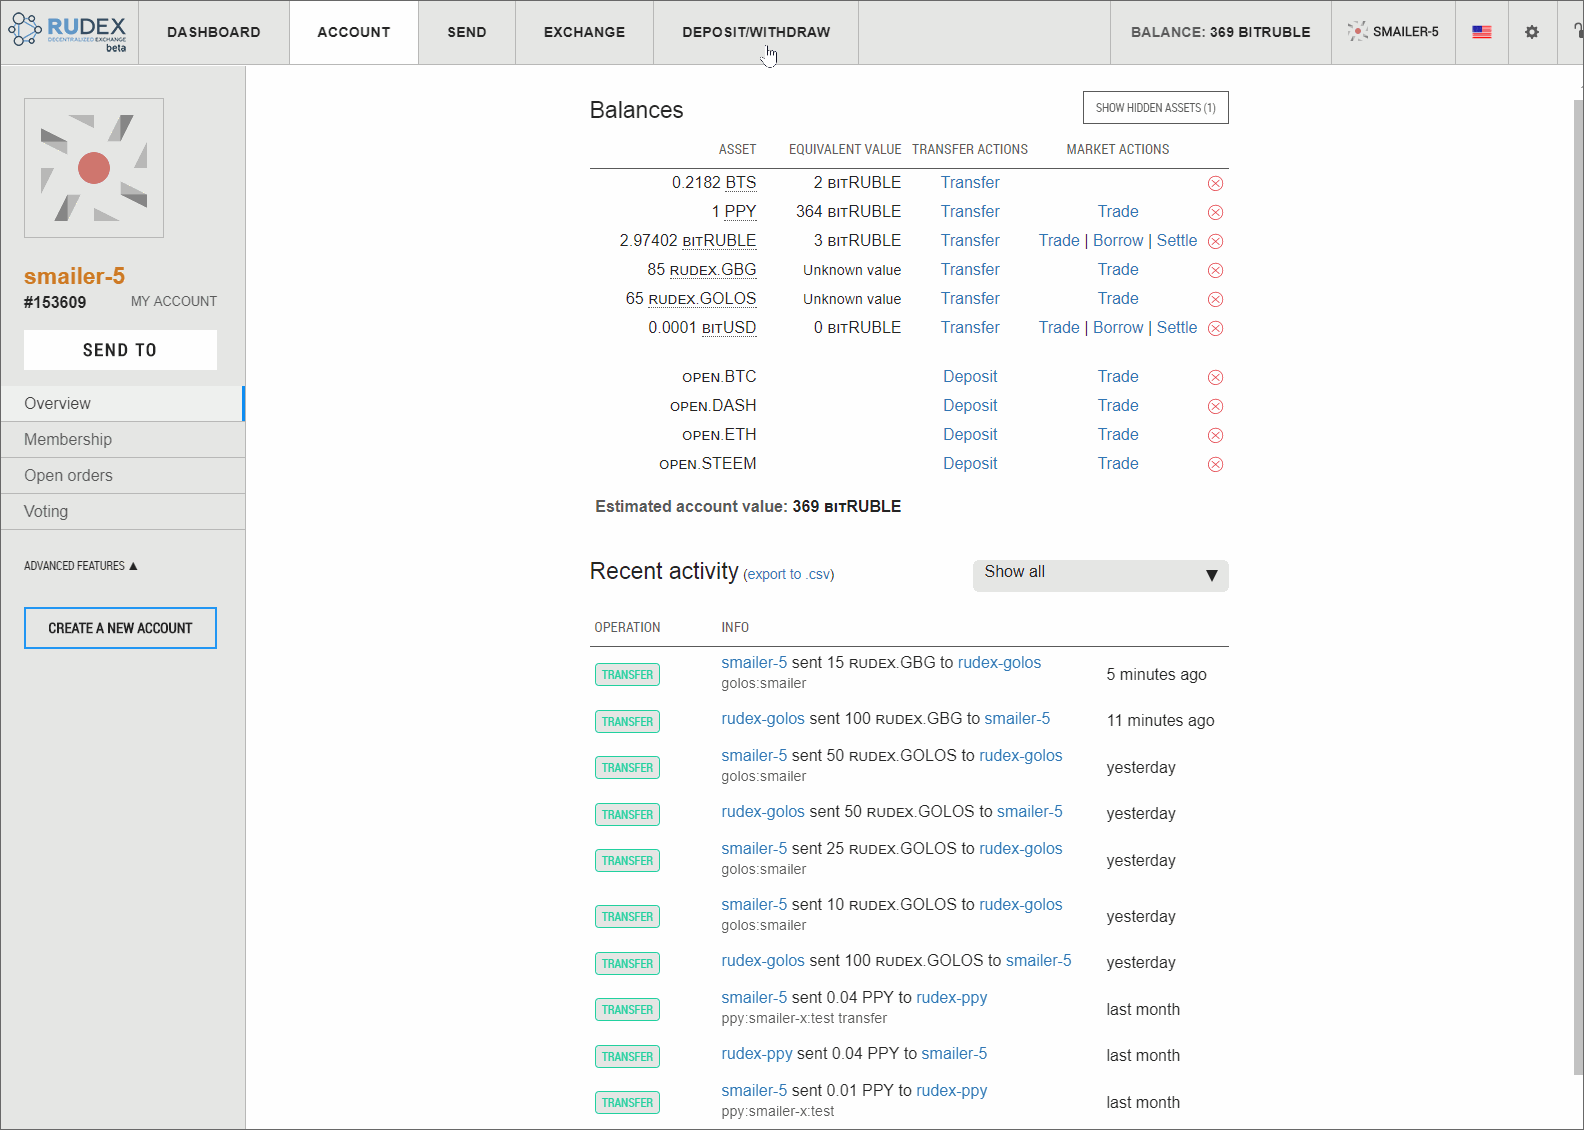The image size is (1584, 1130).
Task: Hide the 2.97402 bitRUBLE asset row
Action: coord(1215,241)
